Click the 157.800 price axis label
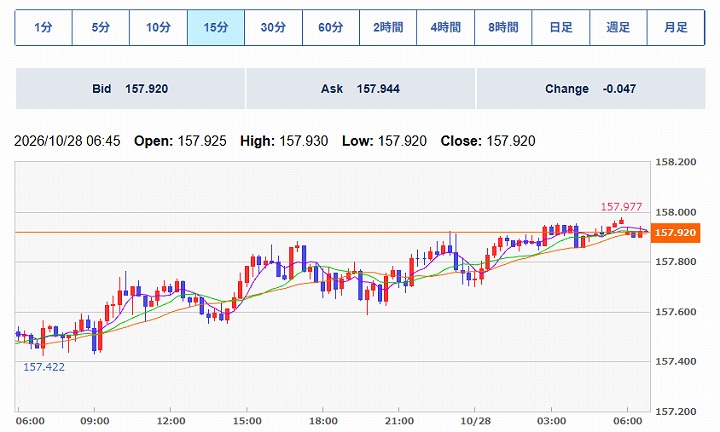 (675, 262)
